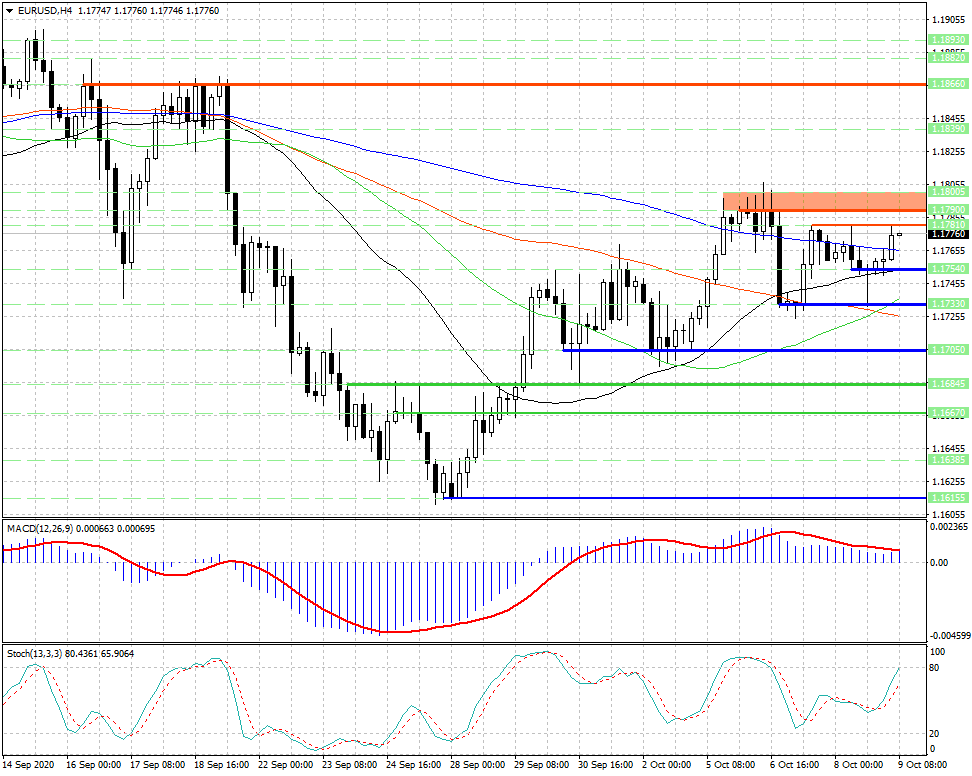Click the 1.17050 support price label
Viewport: 972px width, 776px height.
tap(948, 350)
